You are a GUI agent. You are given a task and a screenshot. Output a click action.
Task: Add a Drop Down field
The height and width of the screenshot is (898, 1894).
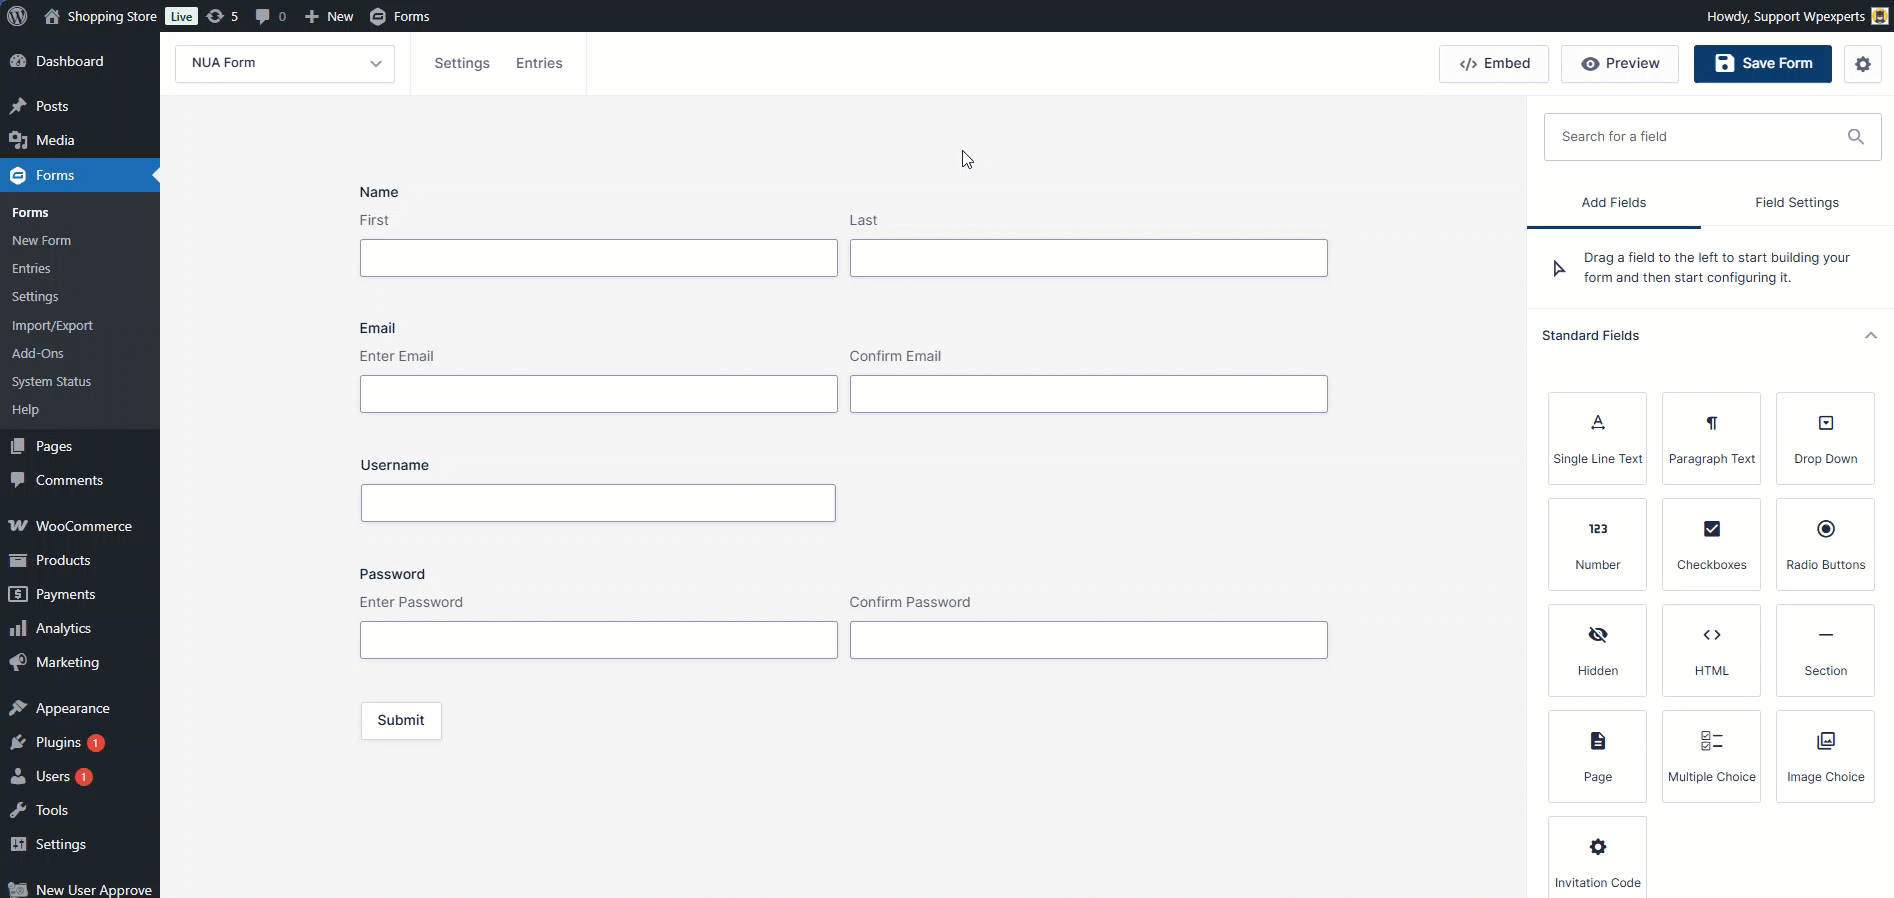(1825, 438)
